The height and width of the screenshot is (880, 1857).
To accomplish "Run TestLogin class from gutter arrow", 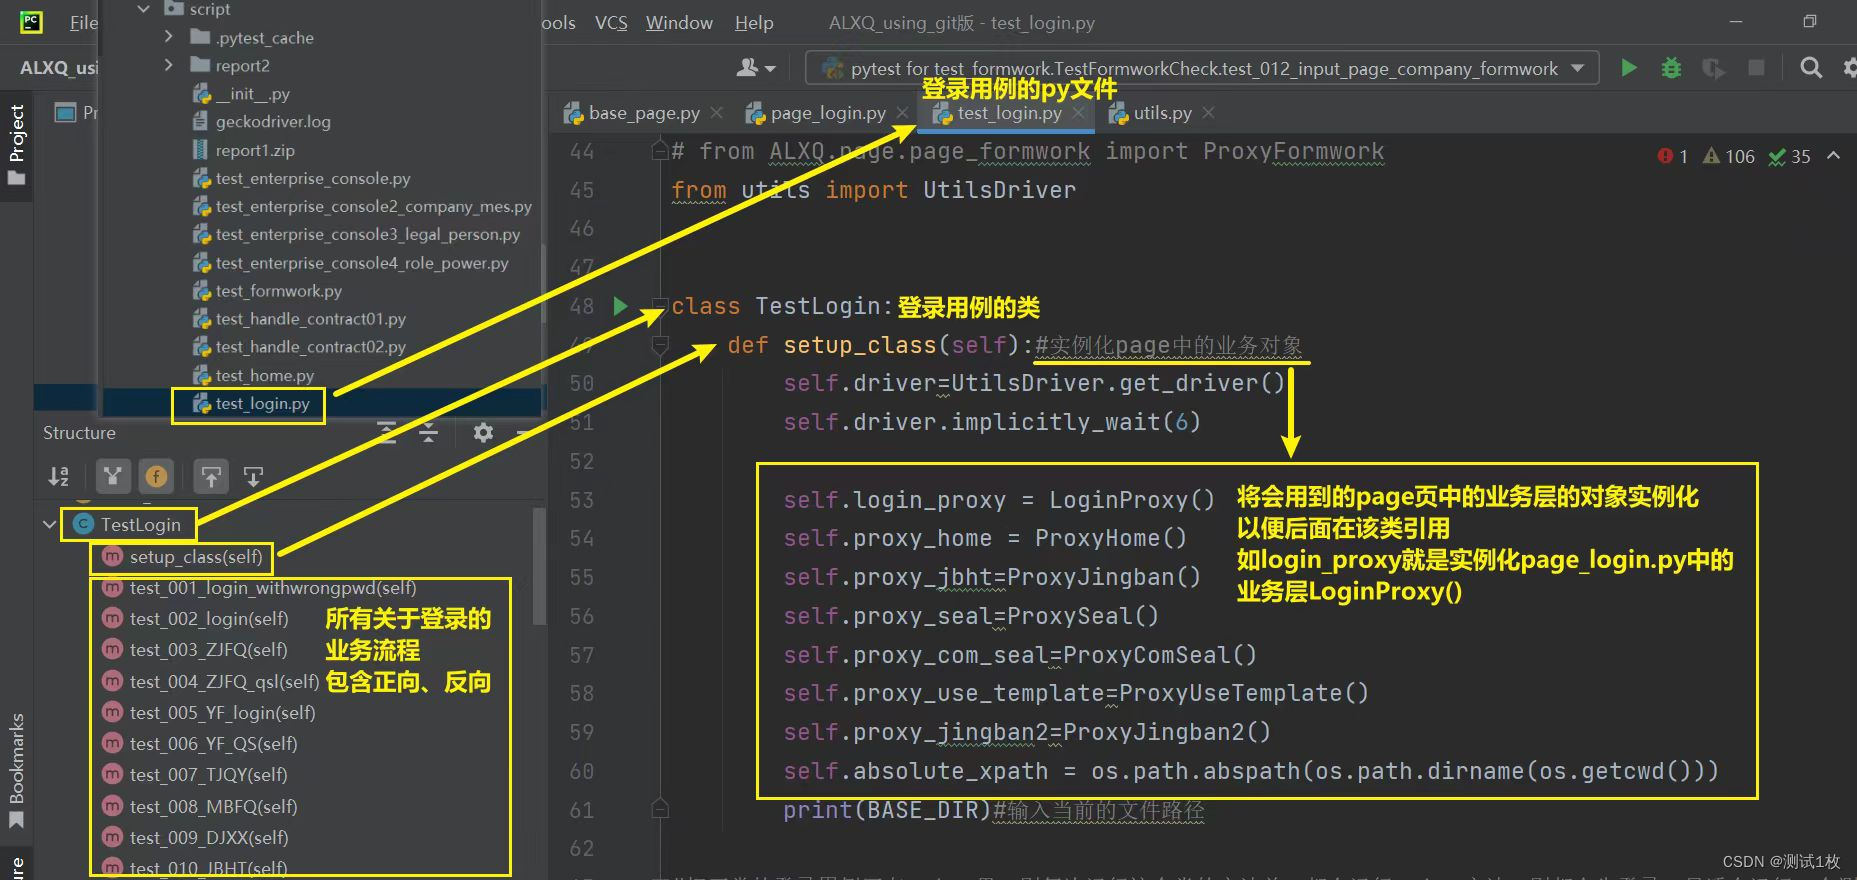I will point(620,306).
